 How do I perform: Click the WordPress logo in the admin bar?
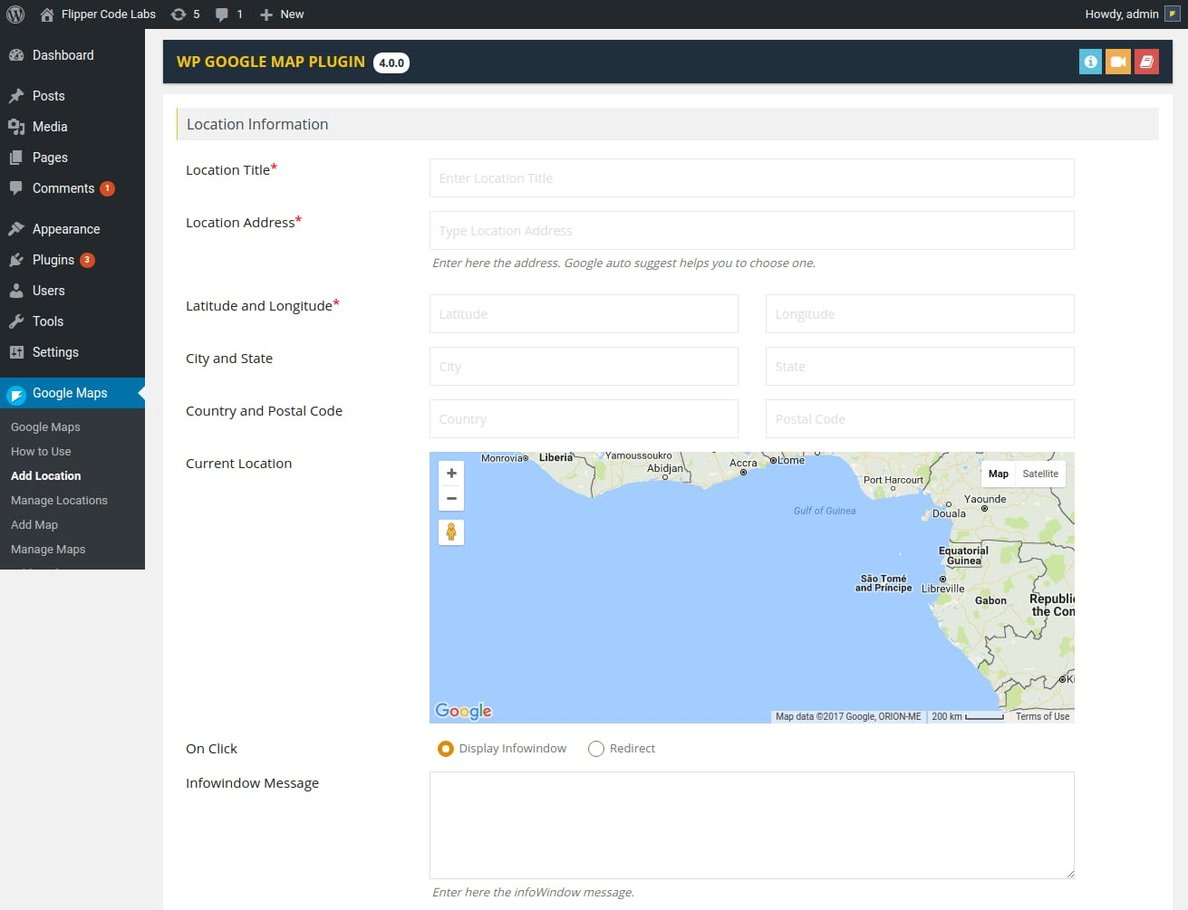coord(14,14)
